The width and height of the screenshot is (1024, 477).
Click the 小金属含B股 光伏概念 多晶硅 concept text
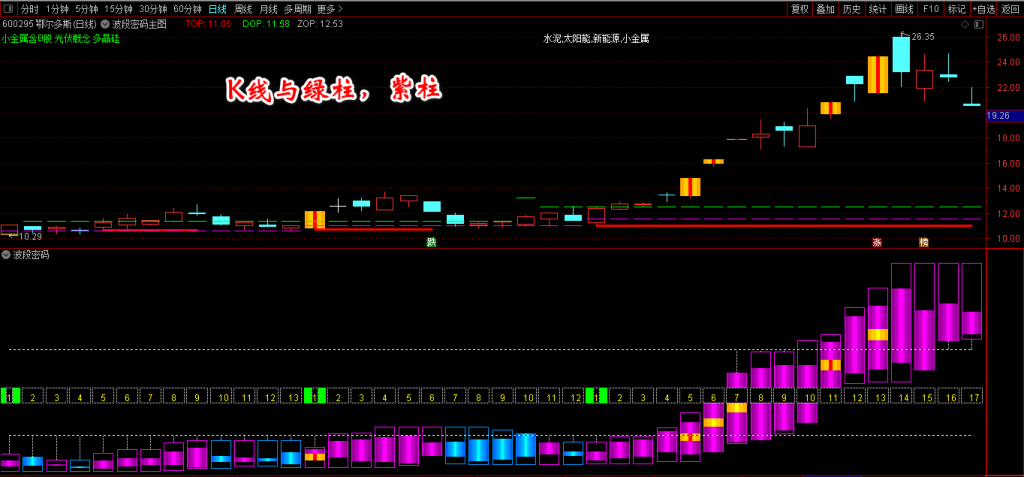coord(61,38)
